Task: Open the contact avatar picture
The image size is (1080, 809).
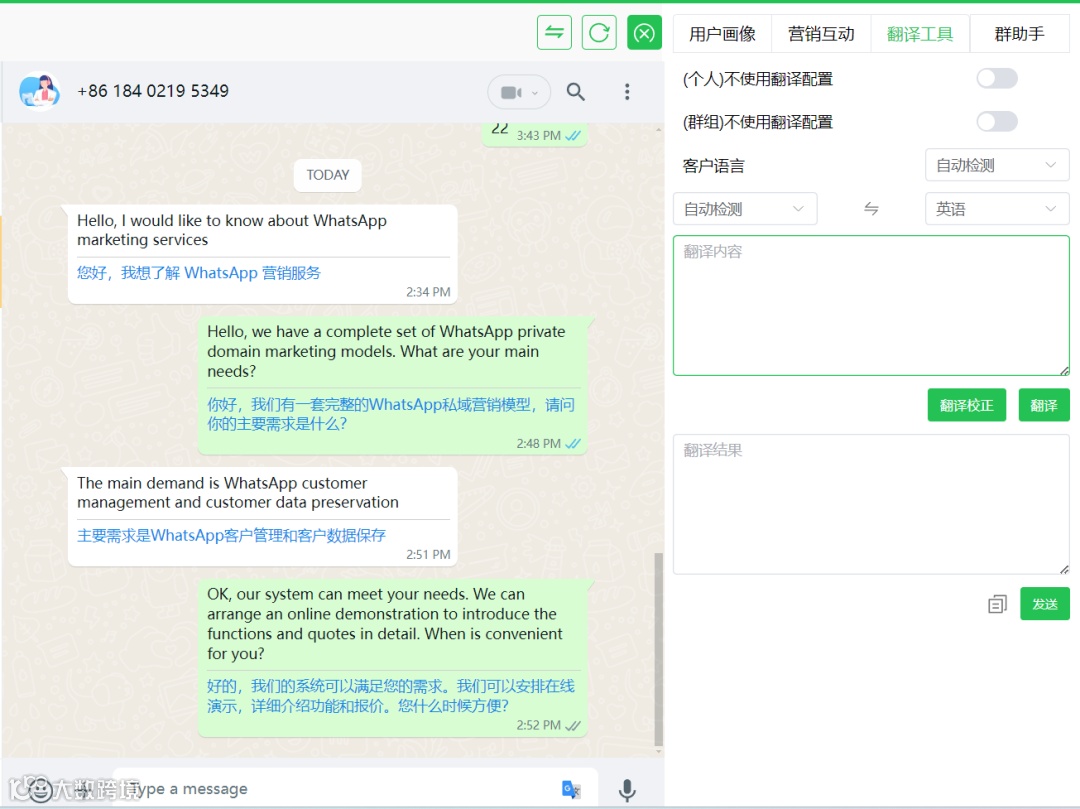Action: (39, 91)
